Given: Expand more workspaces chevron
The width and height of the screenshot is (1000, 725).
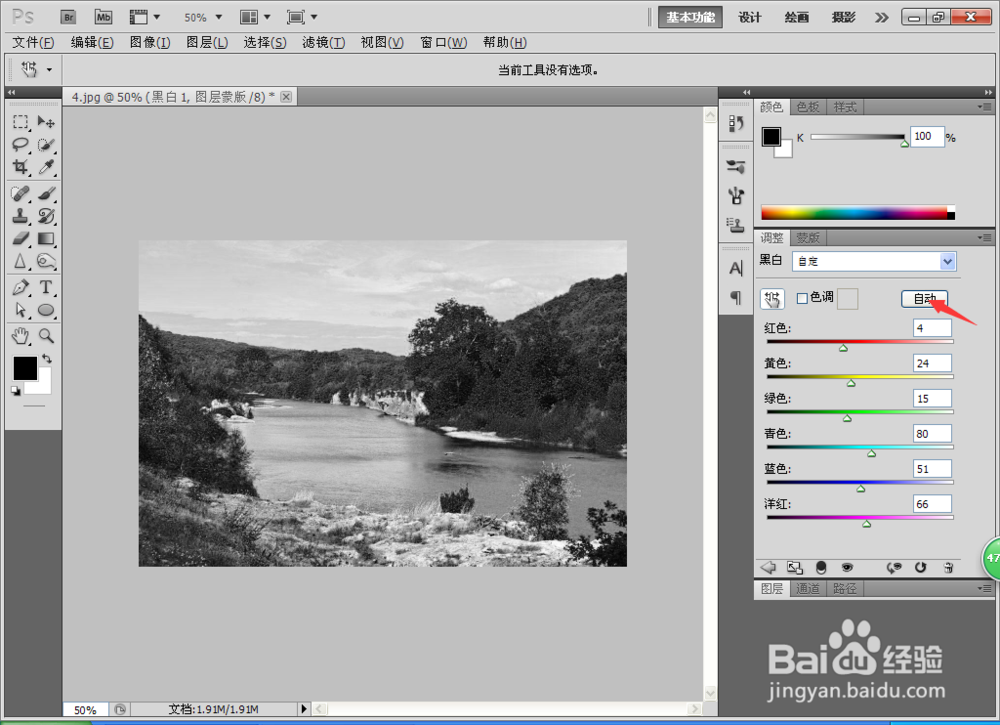Looking at the screenshot, I should [881, 17].
